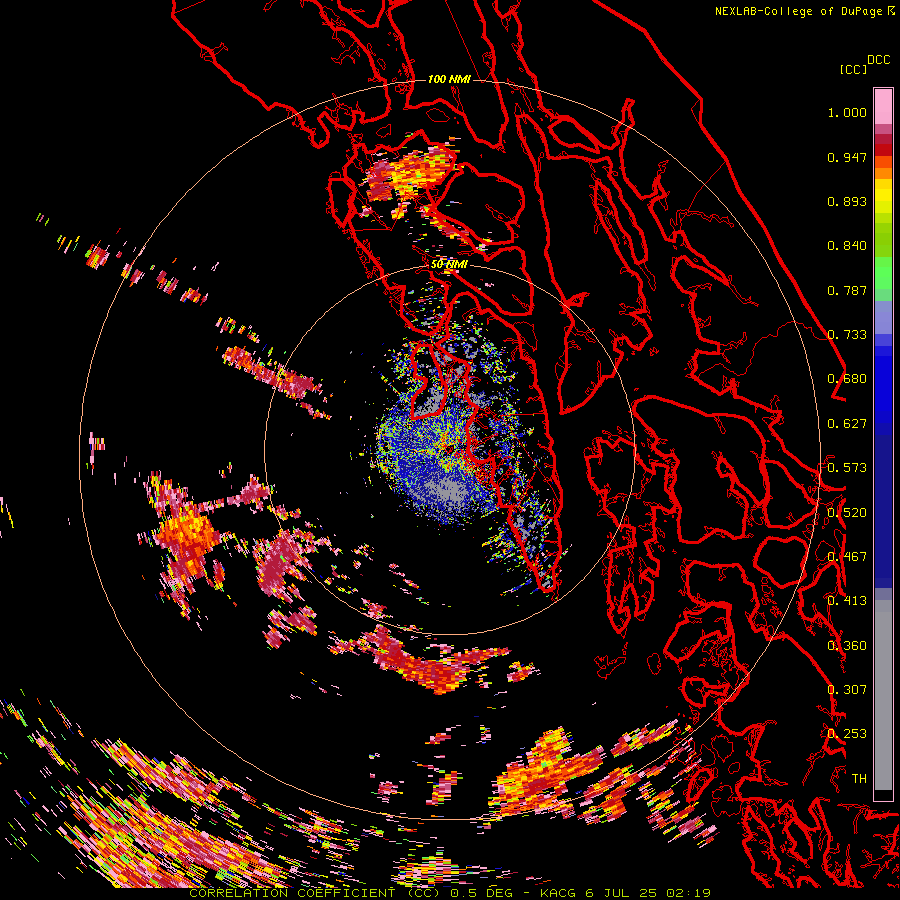Click the 0.627 scale value
The height and width of the screenshot is (900, 900).
847,424
